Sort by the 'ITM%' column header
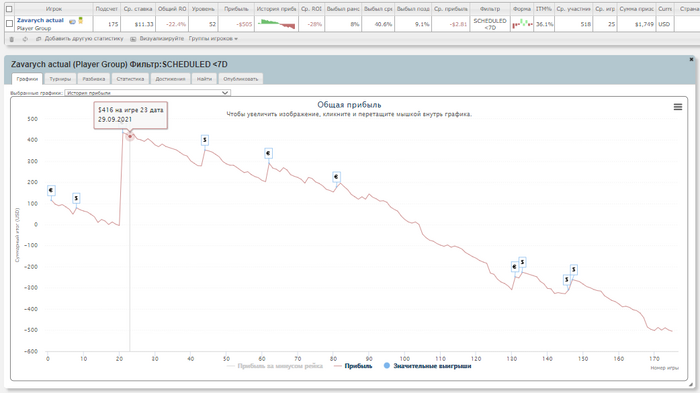The height and width of the screenshot is (393, 700). point(544,9)
